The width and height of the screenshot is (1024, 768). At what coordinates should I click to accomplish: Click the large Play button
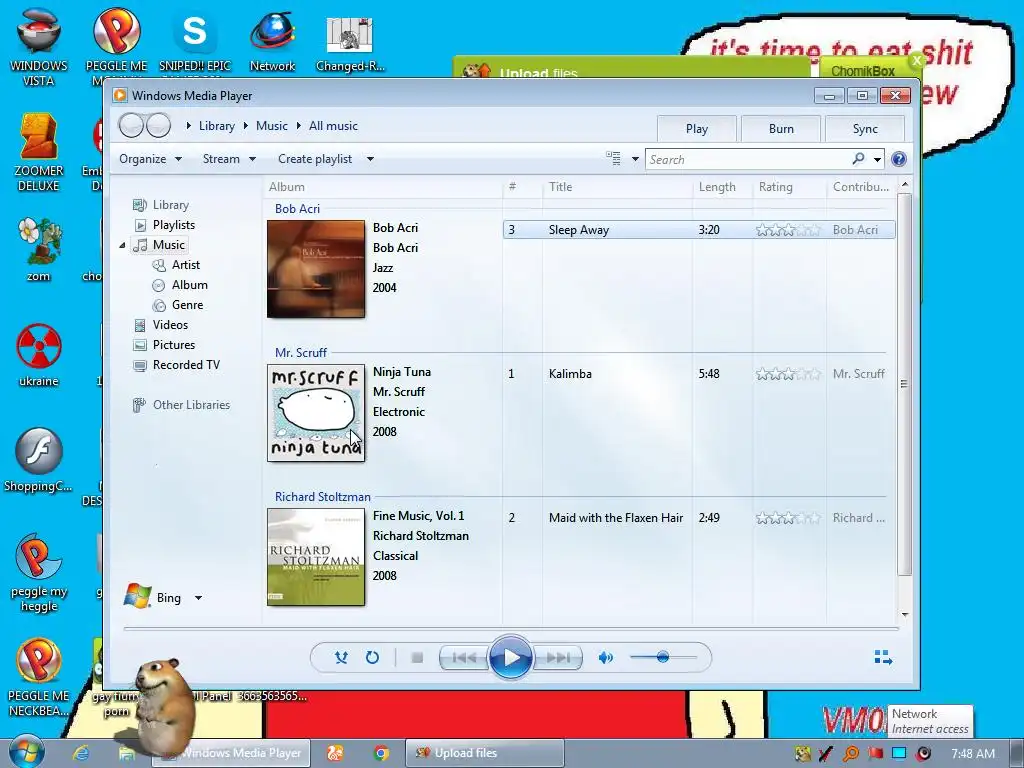510,658
